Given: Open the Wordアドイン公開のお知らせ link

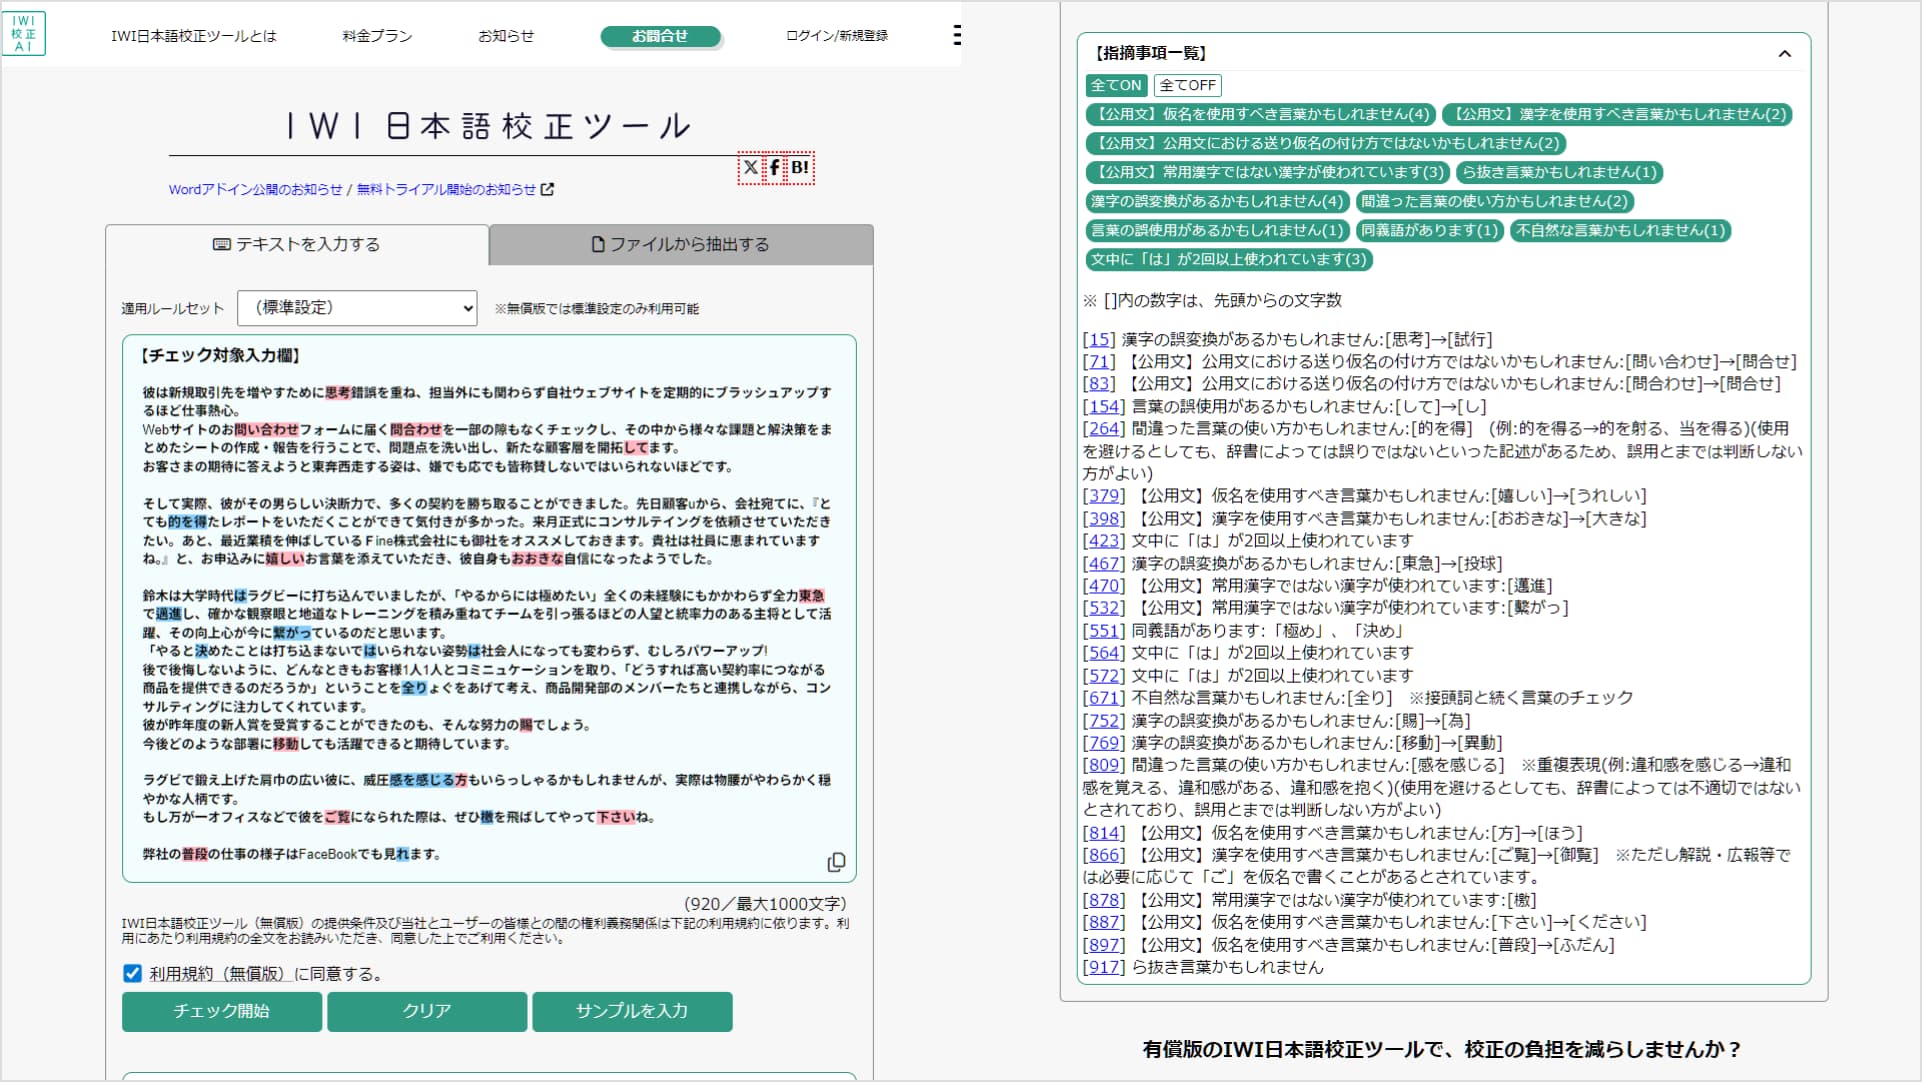Looking at the screenshot, I should [x=254, y=188].
